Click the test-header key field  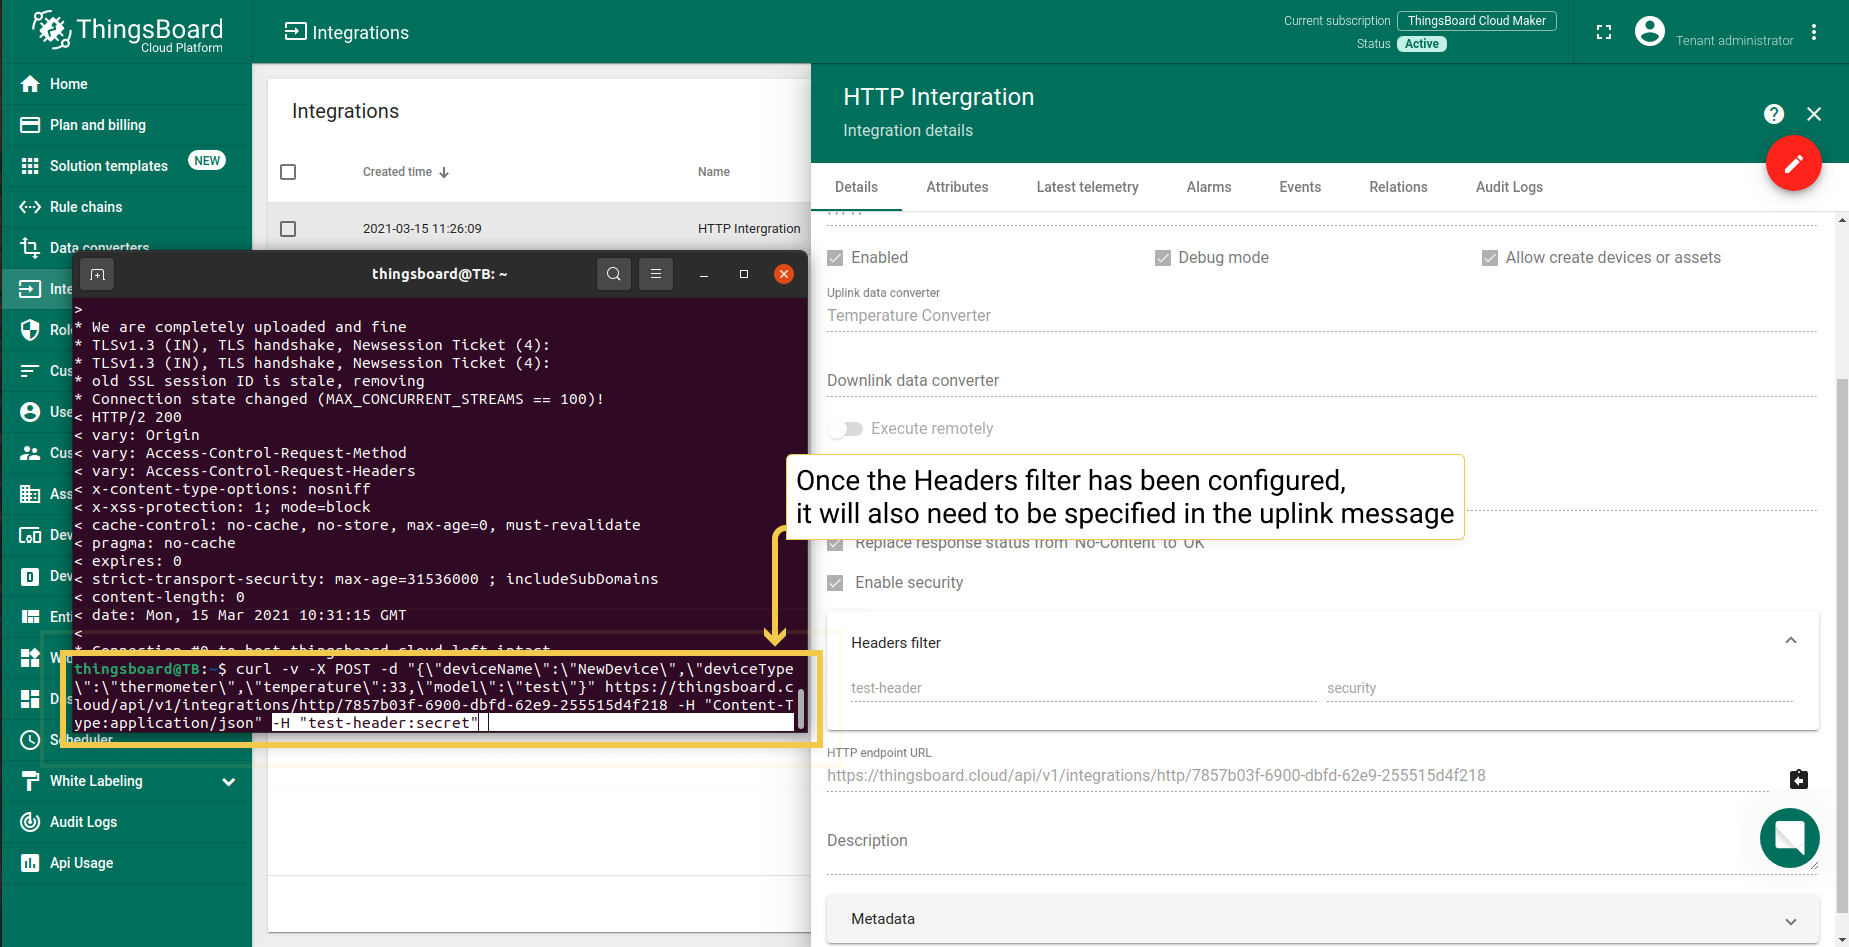(1084, 688)
